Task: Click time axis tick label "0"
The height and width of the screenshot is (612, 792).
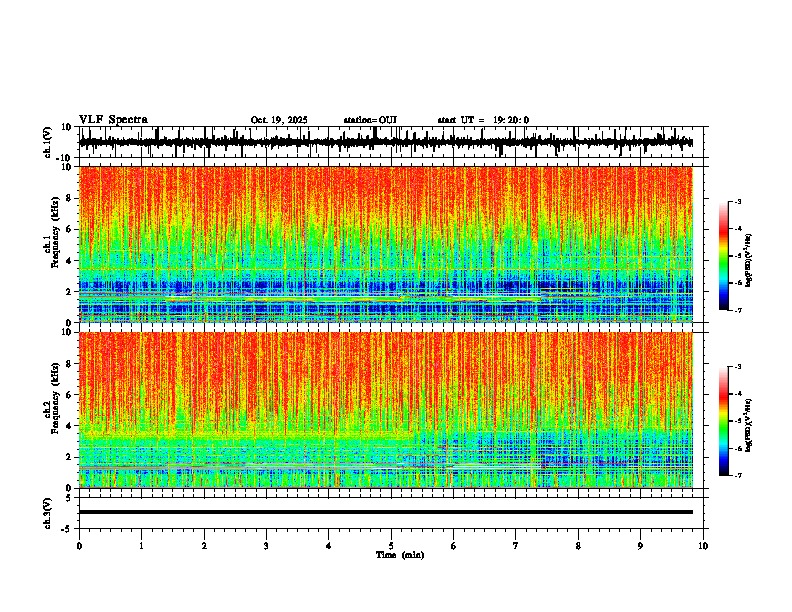Action: click(79, 546)
